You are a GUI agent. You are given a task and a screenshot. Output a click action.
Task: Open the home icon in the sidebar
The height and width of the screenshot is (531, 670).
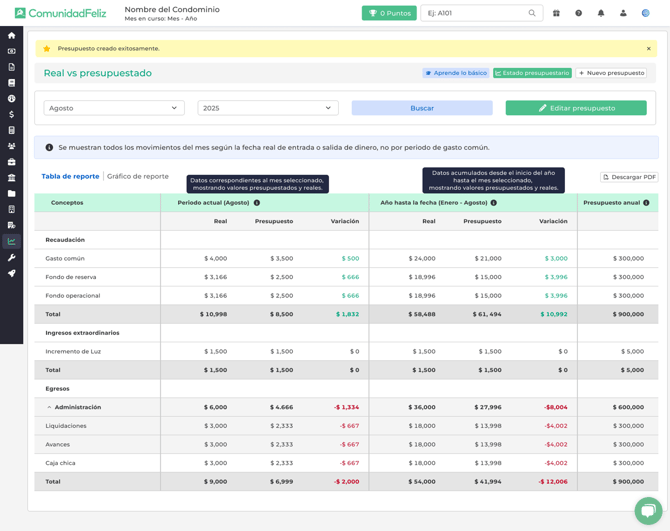pyautogui.click(x=11, y=35)
